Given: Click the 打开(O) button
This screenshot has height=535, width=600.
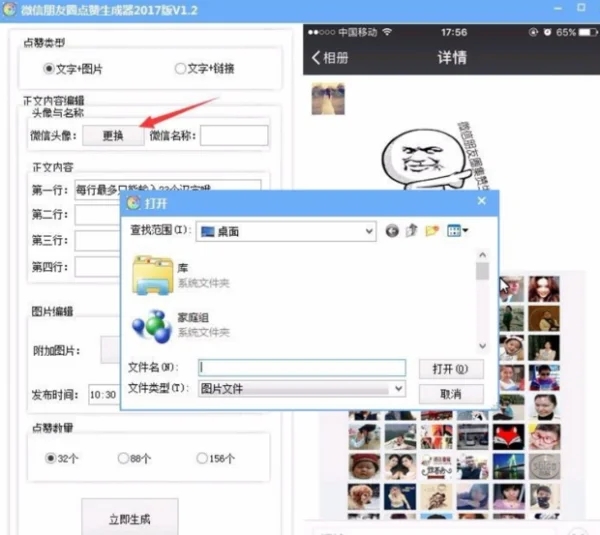Looking at the screenshot, I should coord(451,369).
